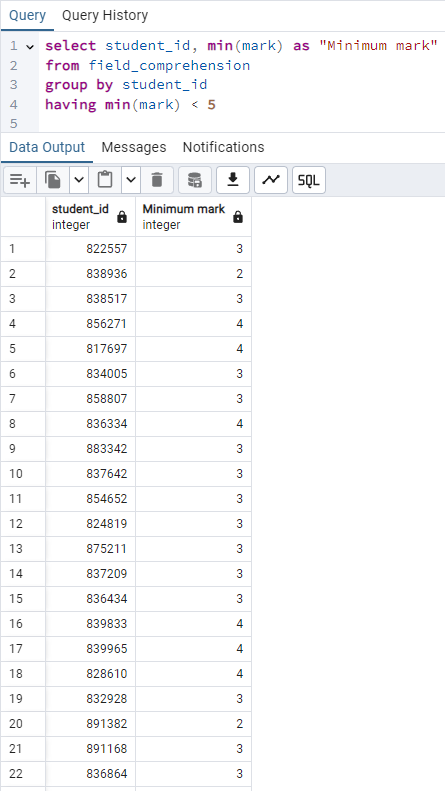Click the cell with student_id 822557
445x791 pixels.
[x=90, y=249]
